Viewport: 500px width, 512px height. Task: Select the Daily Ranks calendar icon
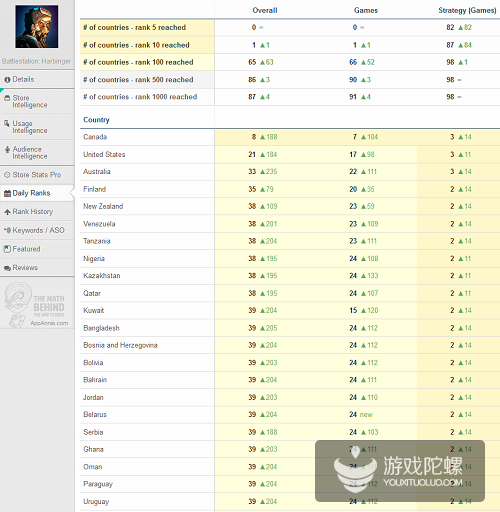point(7,193)
